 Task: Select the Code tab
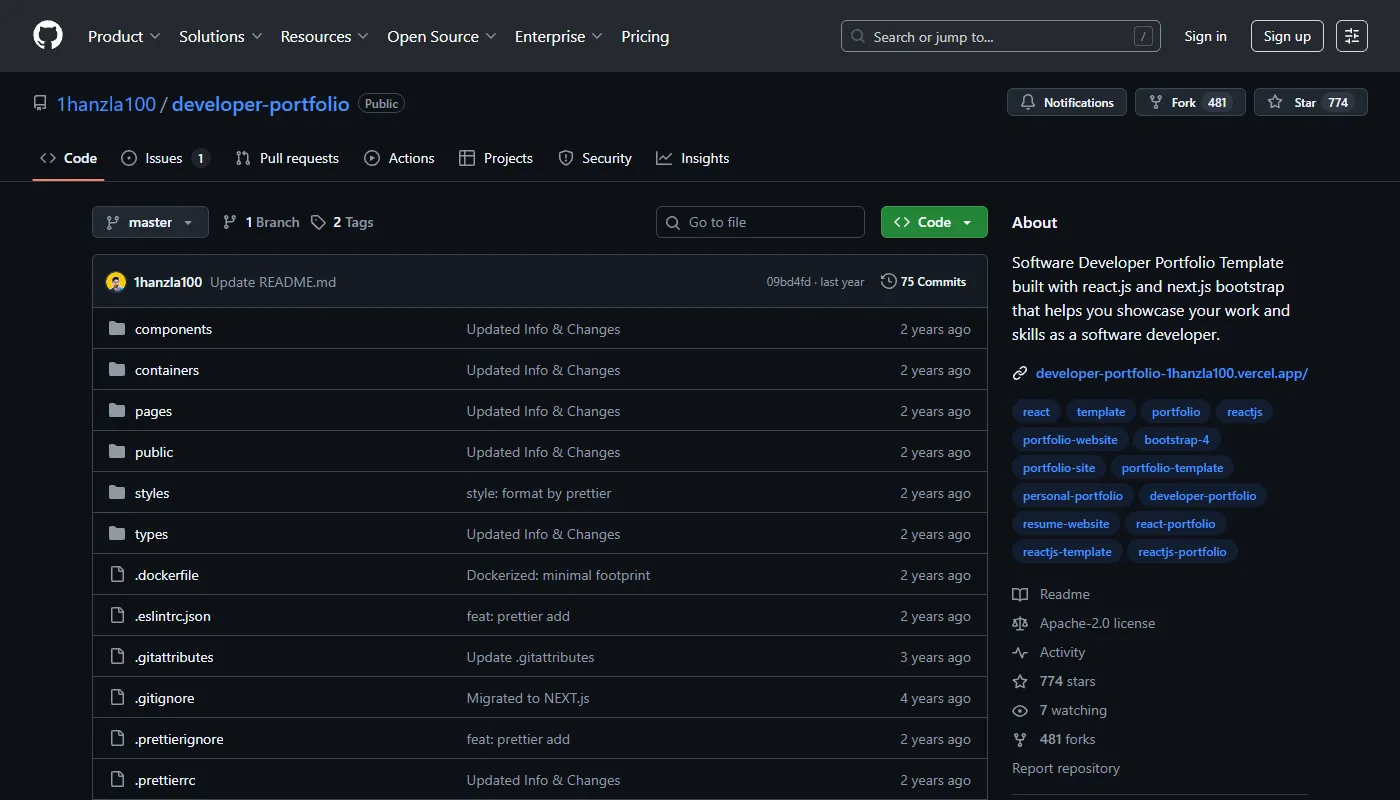(68, 158)
